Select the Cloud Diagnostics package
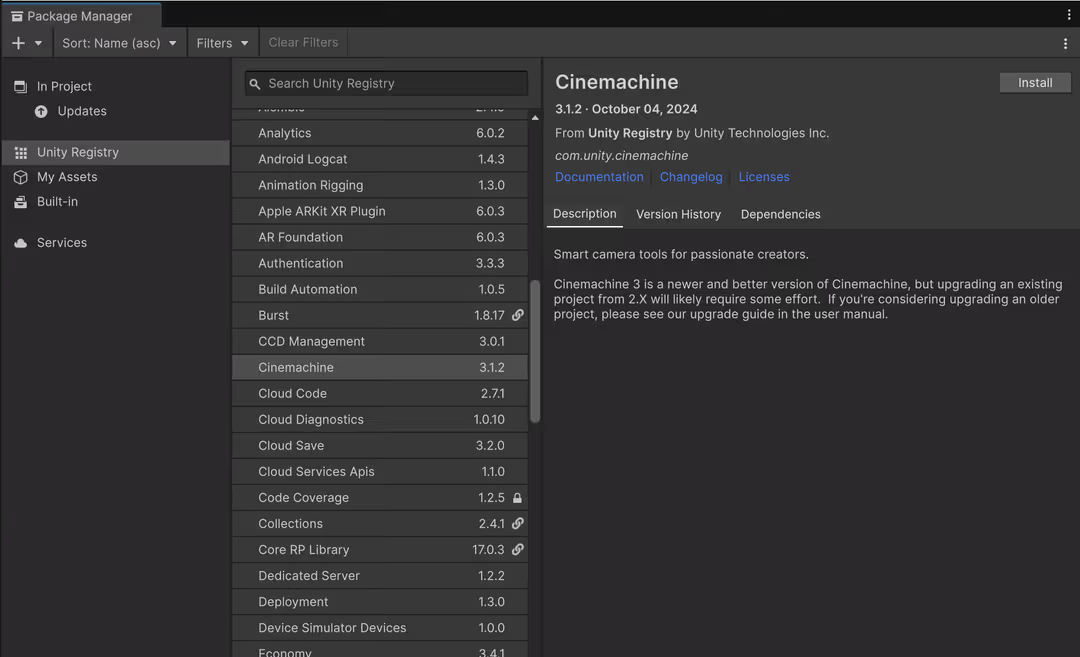 tap(380, 419)
